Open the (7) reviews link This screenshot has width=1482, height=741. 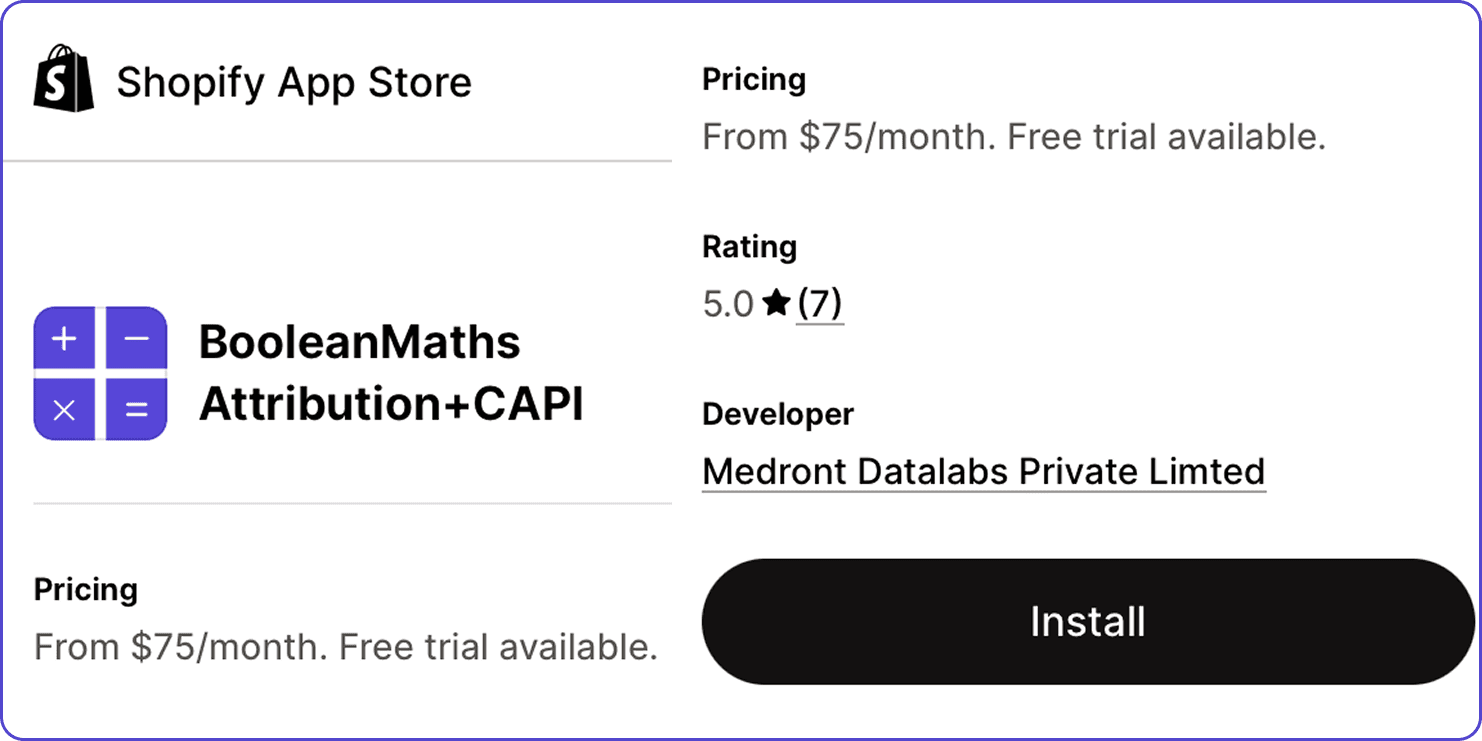click(x=819, y=303)
